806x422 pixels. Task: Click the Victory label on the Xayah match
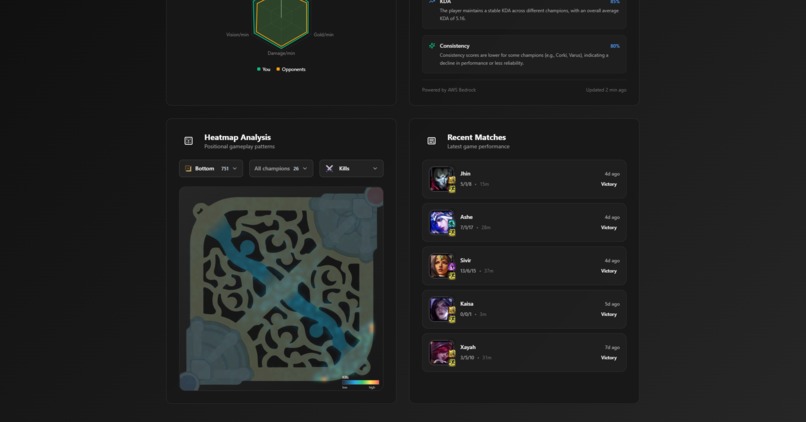[609, 358]
